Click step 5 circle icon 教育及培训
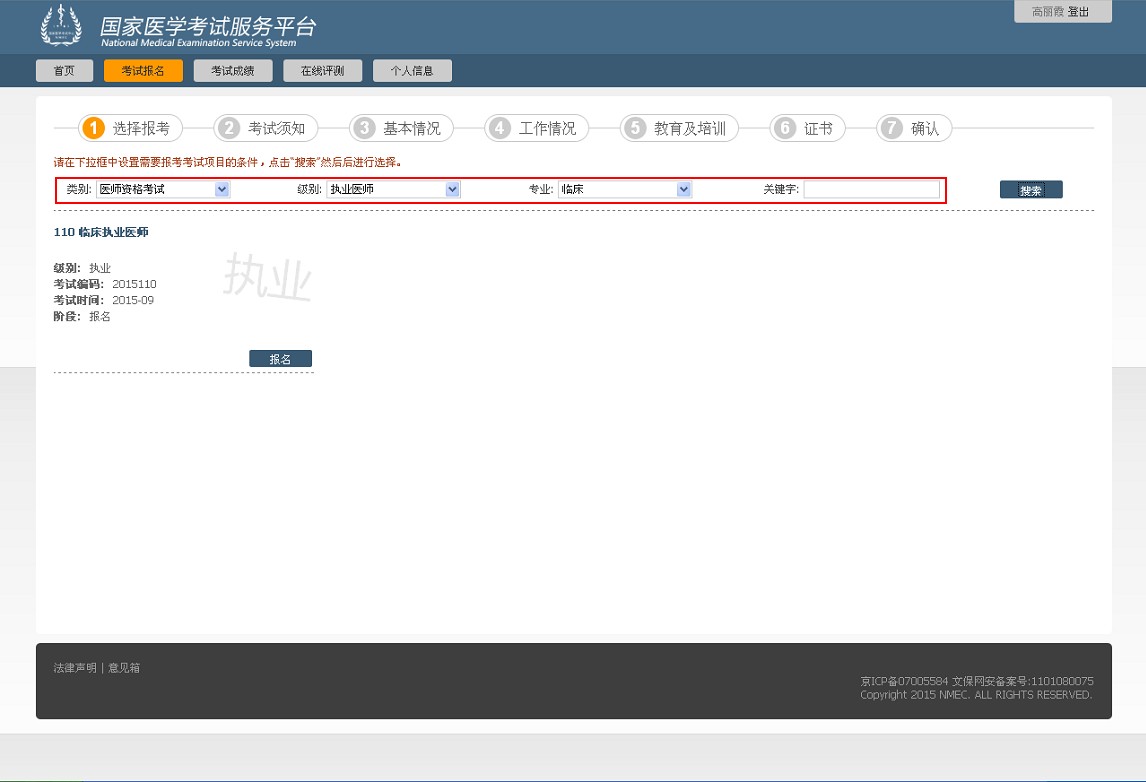The image size is (1146, 782). 635,128
